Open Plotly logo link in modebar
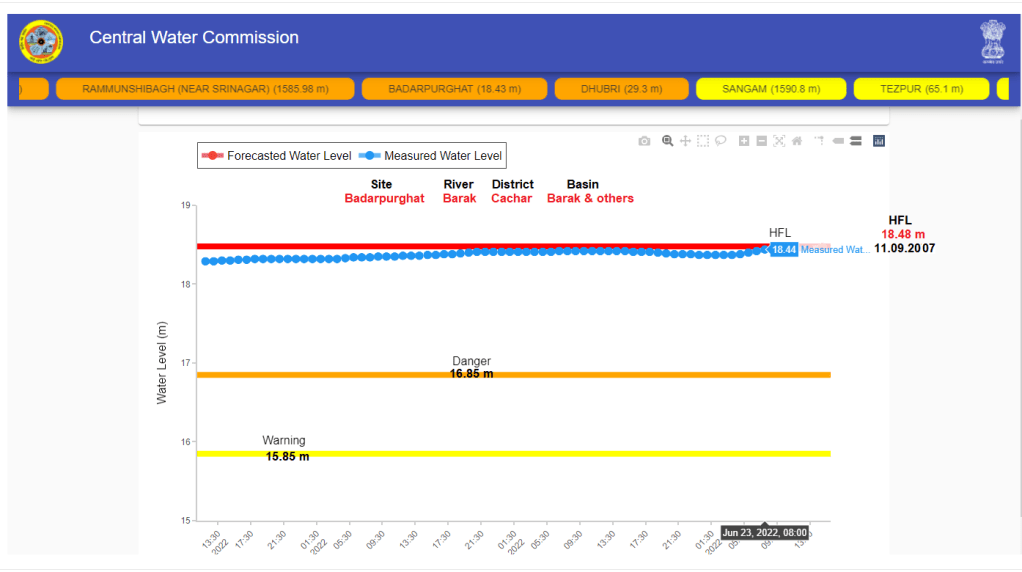 pos(879,141)
